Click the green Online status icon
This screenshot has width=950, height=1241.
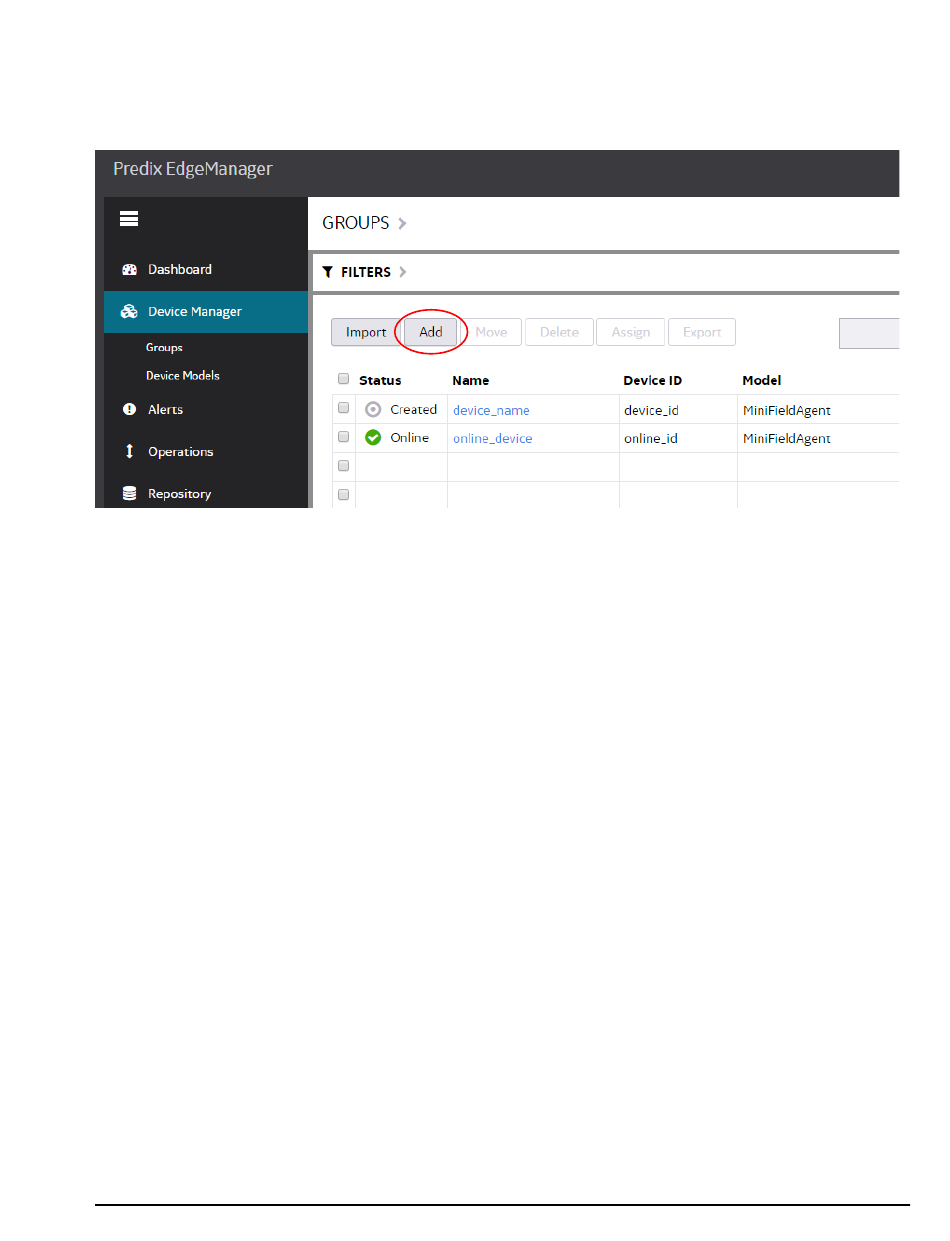[x=373, y=438]
